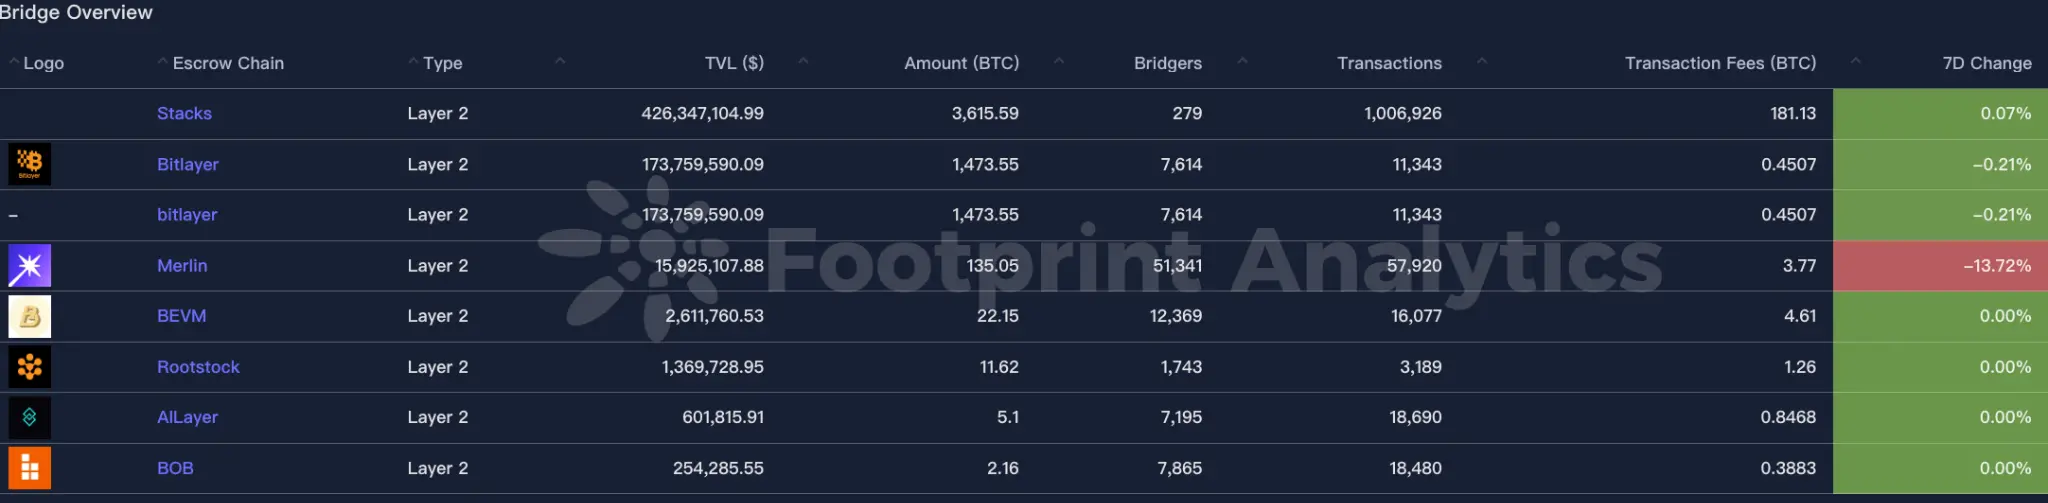Toggle sort arrow beside Escrow Chain header

pos(163,62)
